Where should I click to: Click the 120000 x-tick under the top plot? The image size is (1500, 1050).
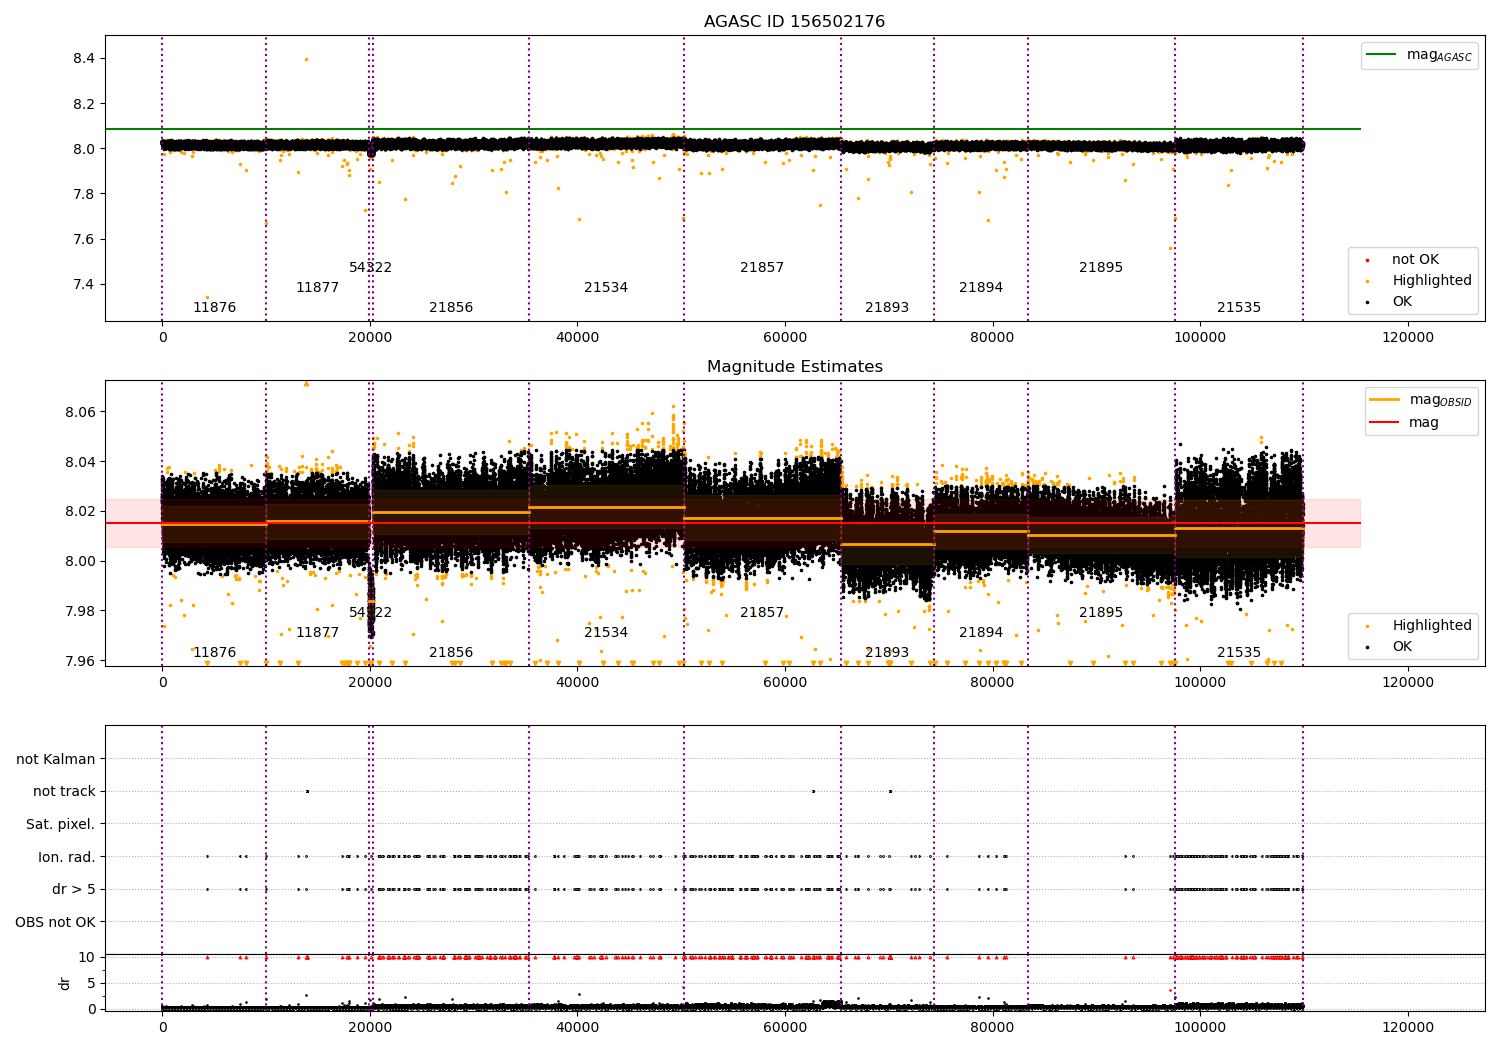click(1407, 338)
